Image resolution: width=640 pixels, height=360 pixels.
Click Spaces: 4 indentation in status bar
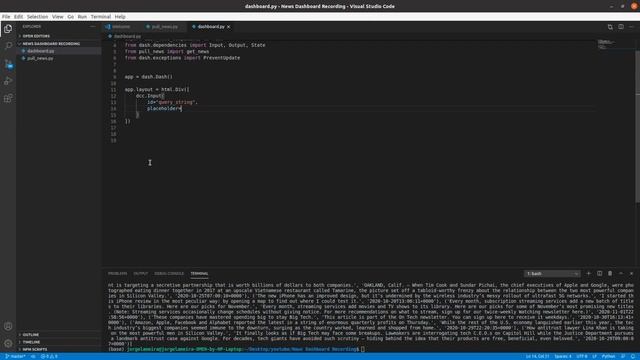tap(563, 356)
